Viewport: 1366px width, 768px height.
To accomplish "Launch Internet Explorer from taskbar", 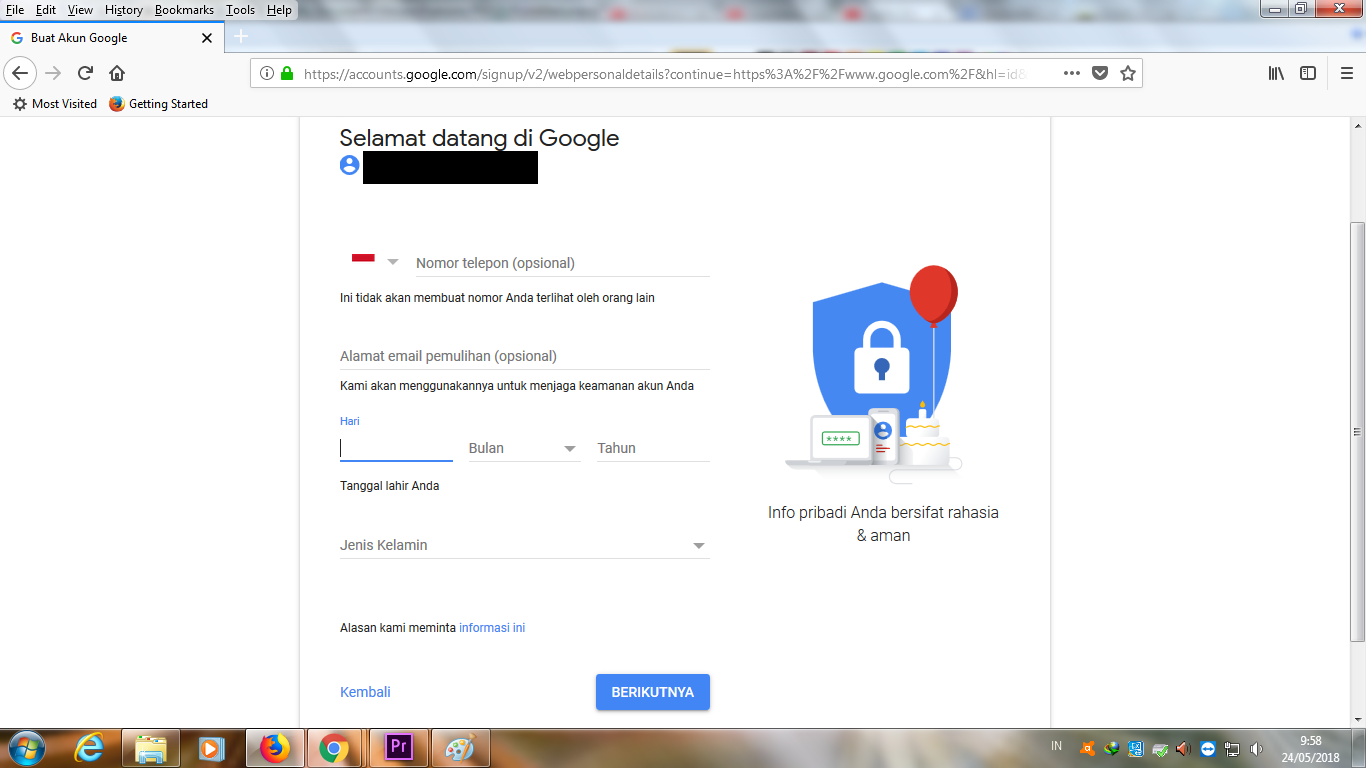I will [x=90, y=748].
